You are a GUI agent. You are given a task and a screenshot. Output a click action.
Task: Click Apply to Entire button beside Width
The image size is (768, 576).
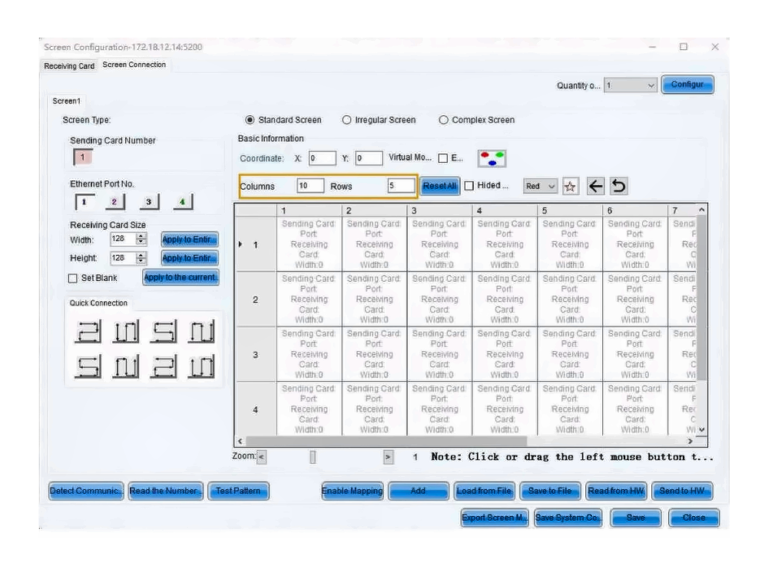(190, 240)
